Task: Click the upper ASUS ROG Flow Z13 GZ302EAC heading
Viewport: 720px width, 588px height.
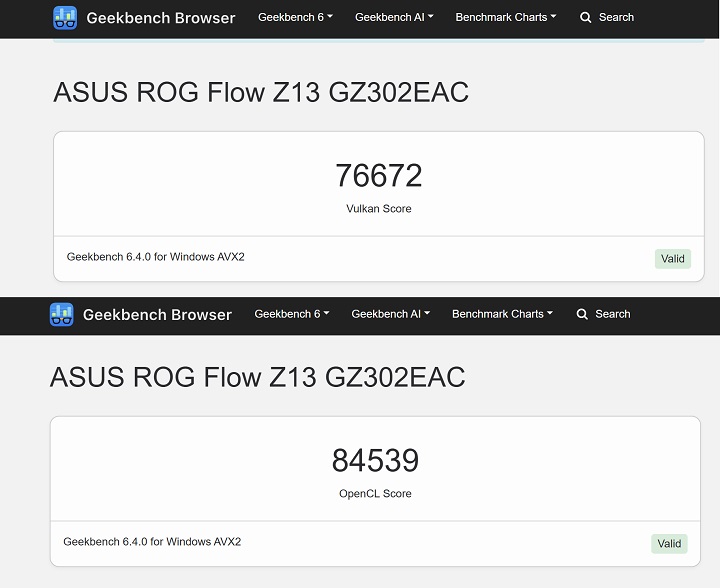Action: [x=261, y=92]
